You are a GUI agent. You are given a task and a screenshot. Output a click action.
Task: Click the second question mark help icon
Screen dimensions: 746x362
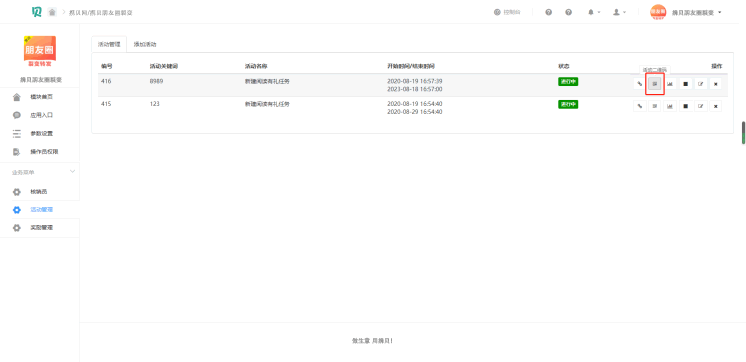coord(569,12)
